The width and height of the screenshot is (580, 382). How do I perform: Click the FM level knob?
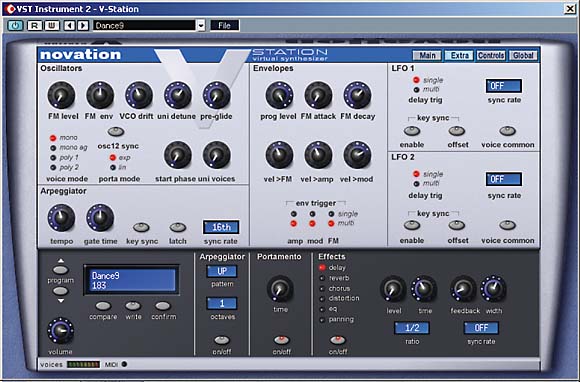tap(61, 95)
